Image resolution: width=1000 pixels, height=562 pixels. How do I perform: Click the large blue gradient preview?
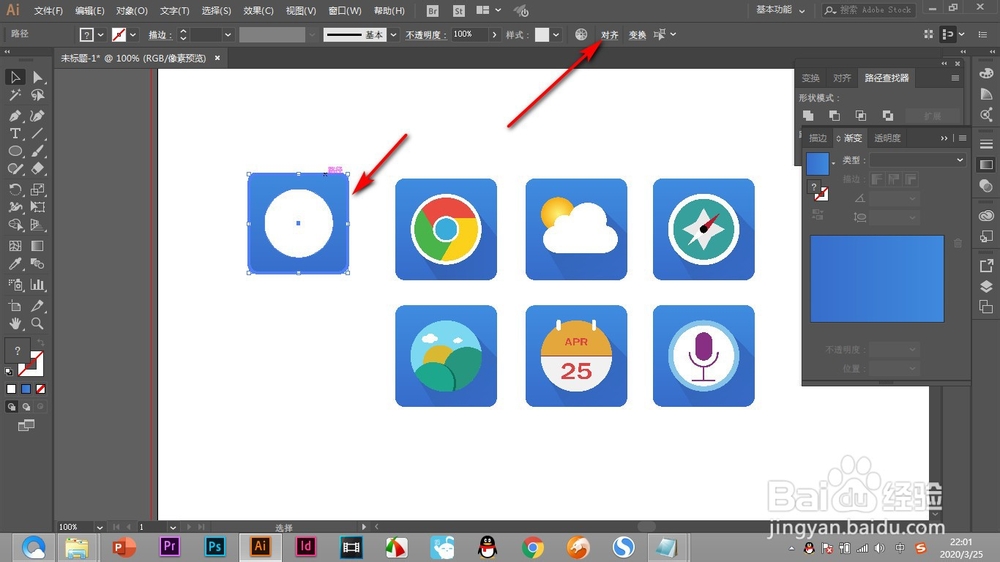coord(877,279)
